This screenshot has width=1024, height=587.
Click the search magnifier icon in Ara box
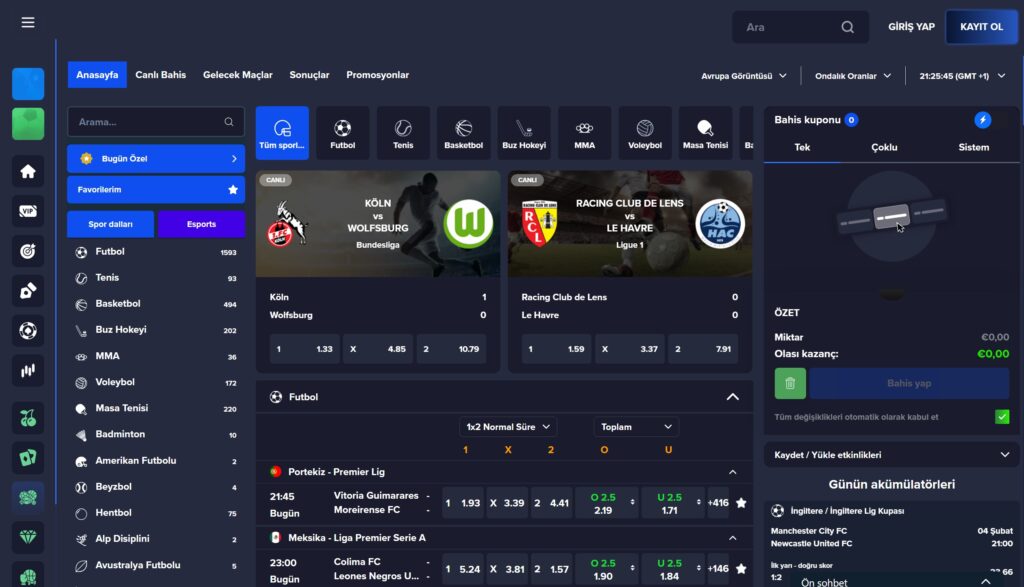[x=847, y=27]
